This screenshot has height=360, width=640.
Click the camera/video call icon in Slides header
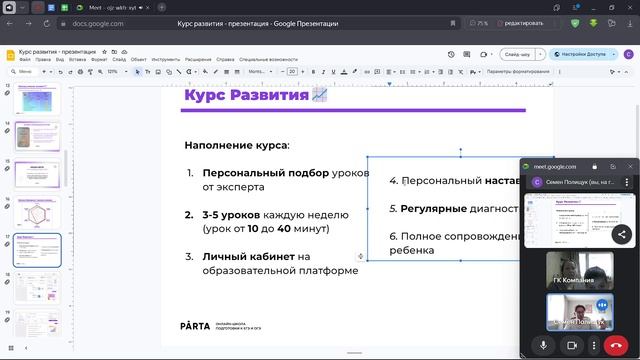click(x=483, y=54)
